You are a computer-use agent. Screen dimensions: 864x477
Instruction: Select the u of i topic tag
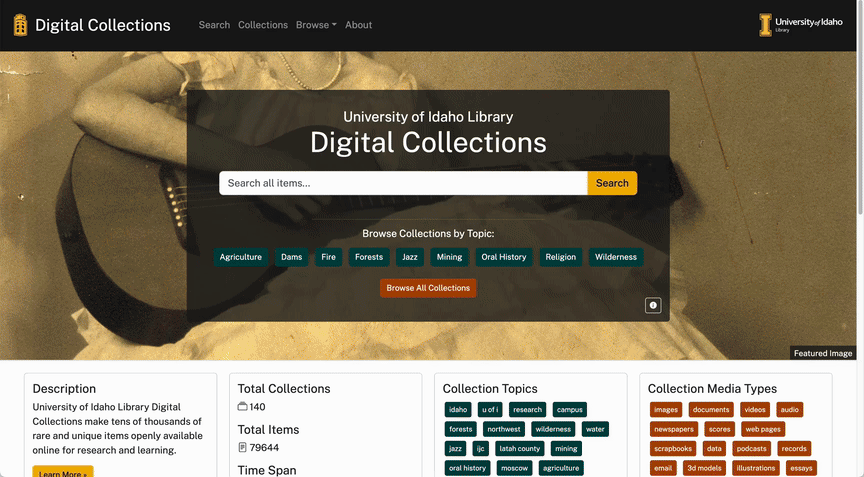tap(490, 410)
